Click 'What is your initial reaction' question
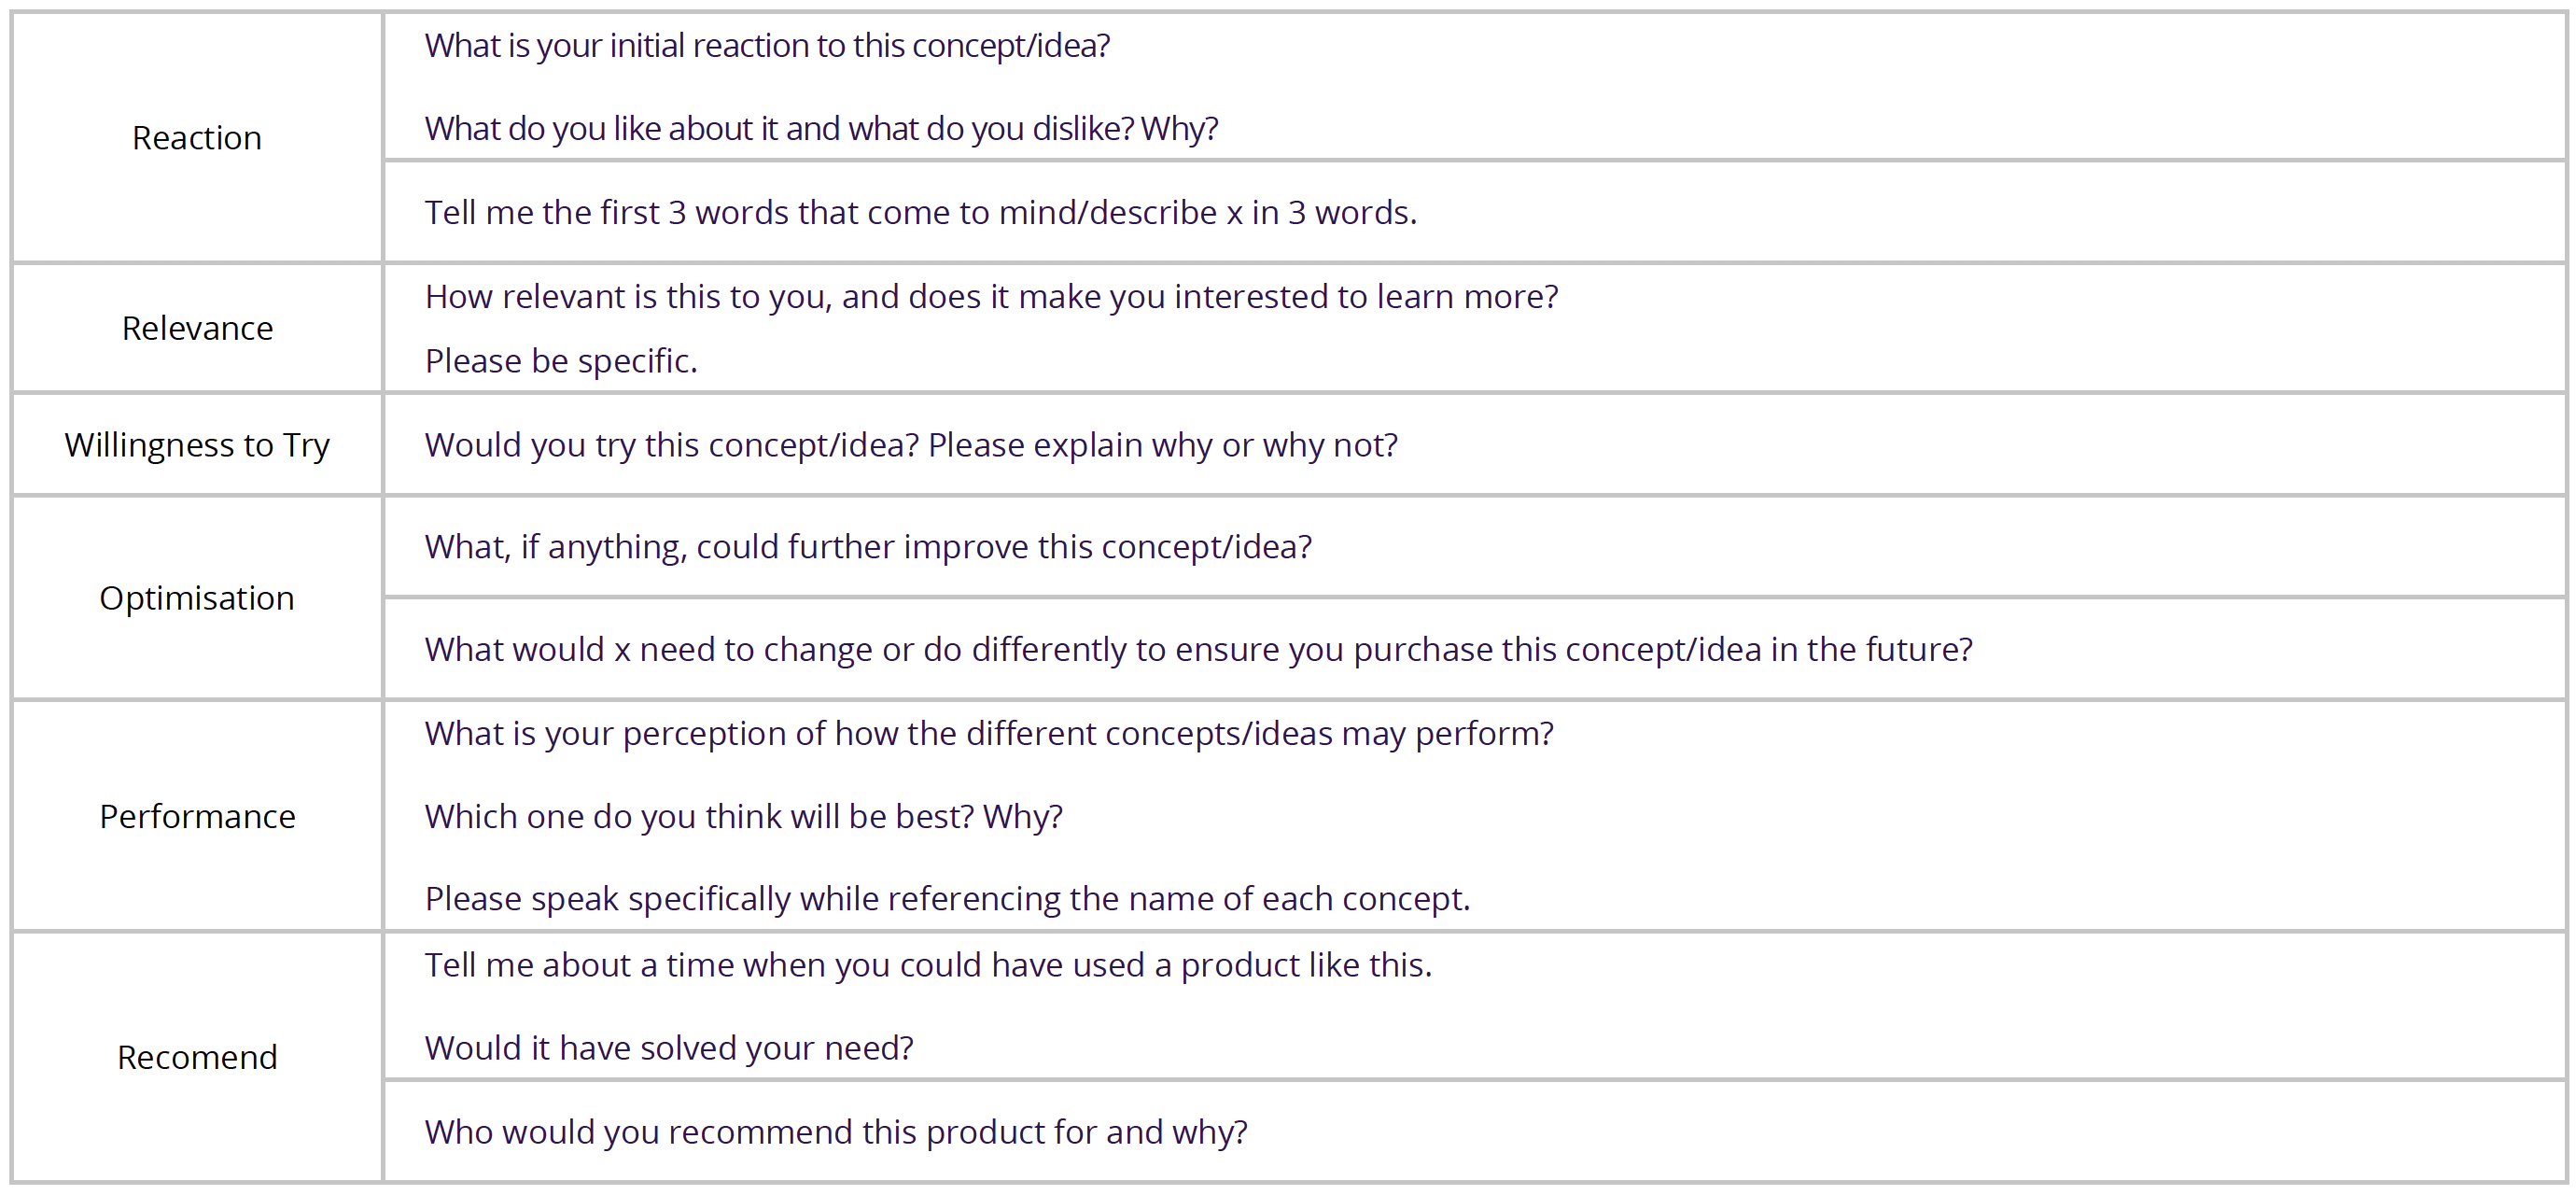The height and width of the screenshot is (1195, 2576). (767, 46)
